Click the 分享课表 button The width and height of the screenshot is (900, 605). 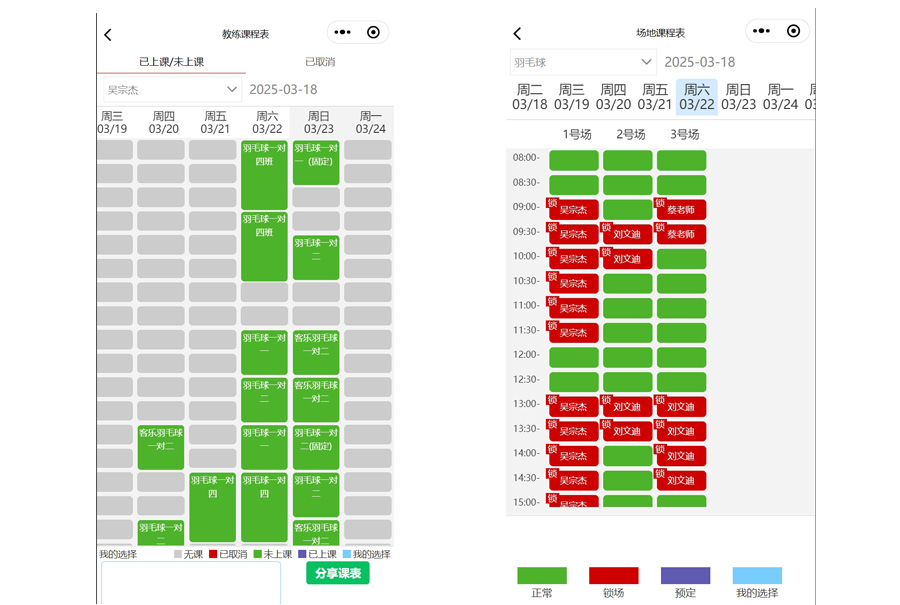pos(337,573)
